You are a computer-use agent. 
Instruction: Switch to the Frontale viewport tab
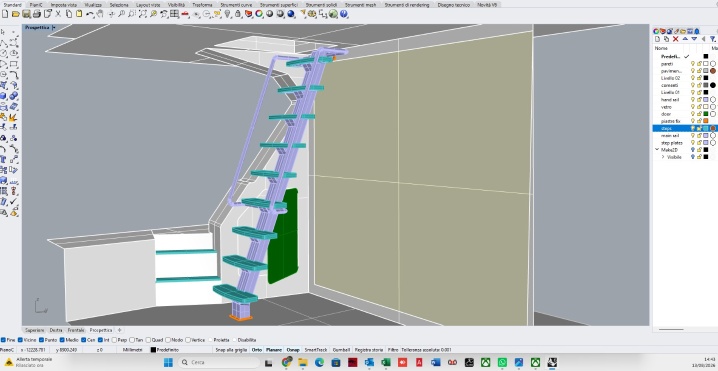(76, 330)
